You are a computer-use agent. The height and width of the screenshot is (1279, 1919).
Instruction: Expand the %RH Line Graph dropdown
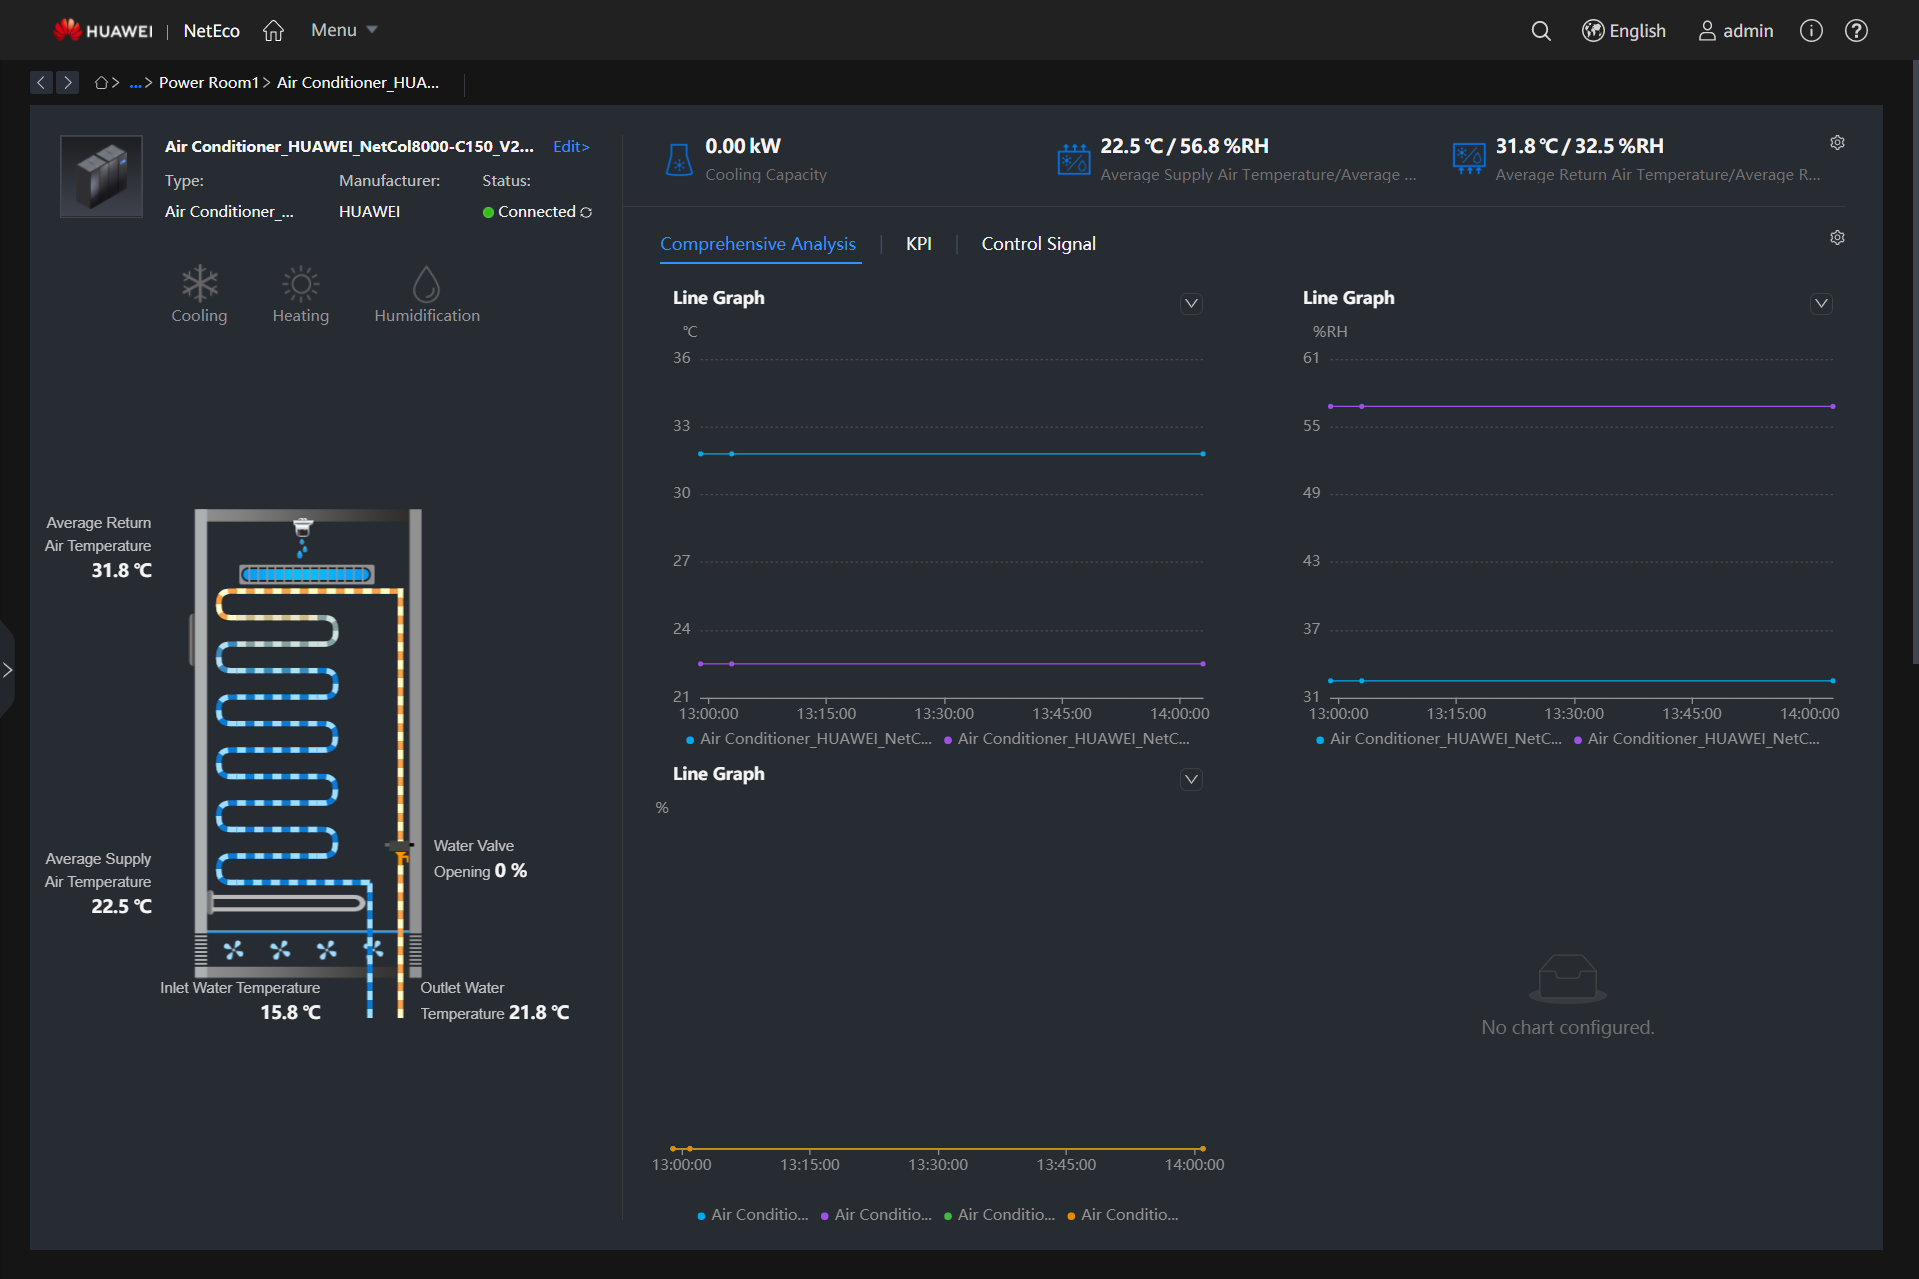pyautogui.click(x=1821, y=304)
